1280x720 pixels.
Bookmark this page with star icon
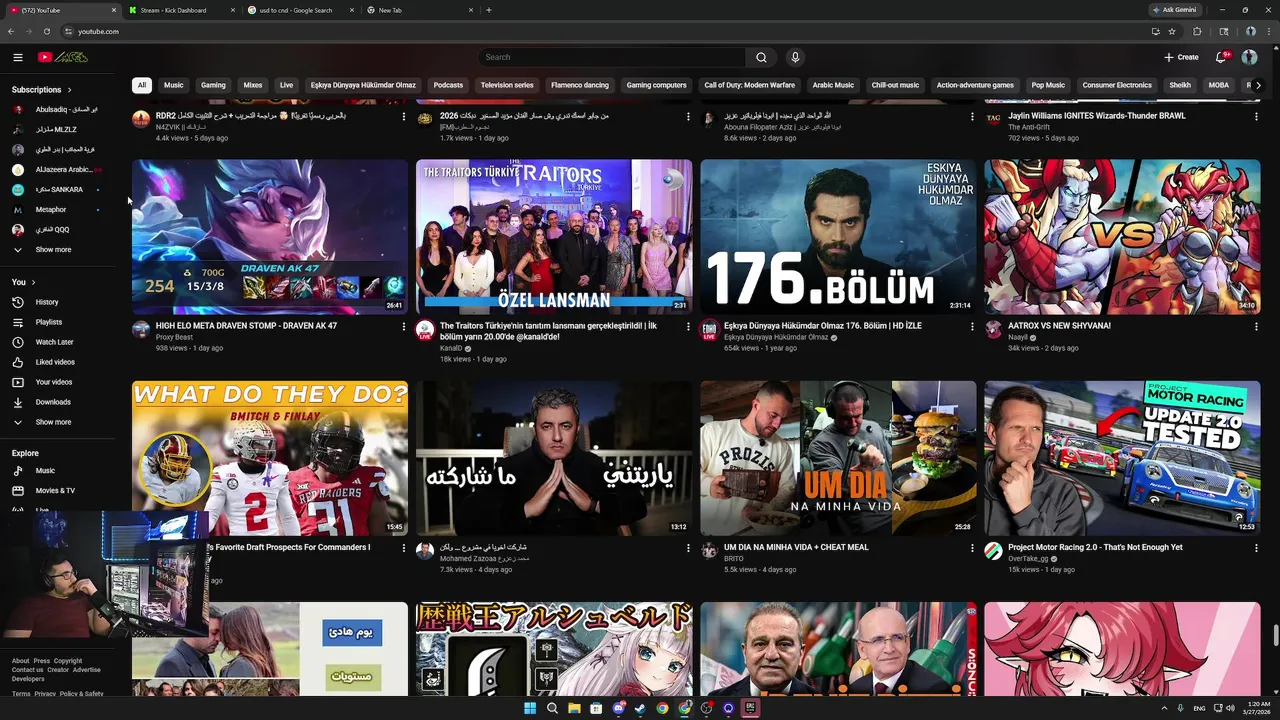(1172, 31)
